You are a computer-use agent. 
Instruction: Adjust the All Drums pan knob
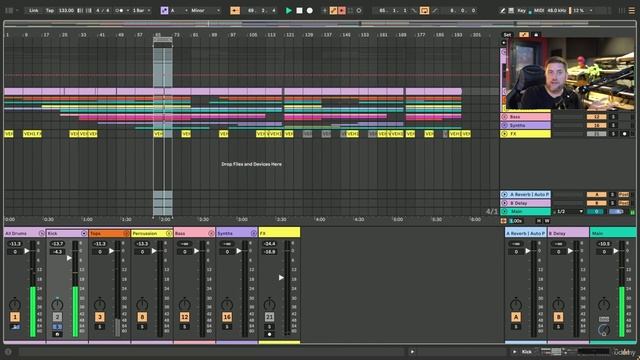(x=15, y=304)
